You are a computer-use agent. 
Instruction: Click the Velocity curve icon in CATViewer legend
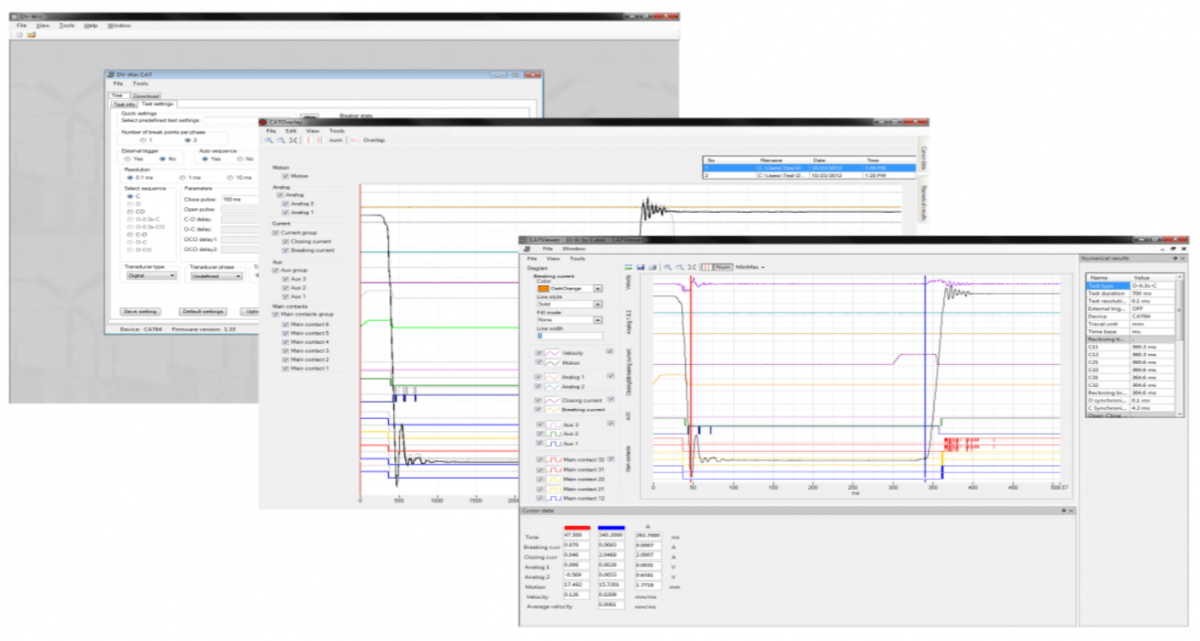coord(553,353)
